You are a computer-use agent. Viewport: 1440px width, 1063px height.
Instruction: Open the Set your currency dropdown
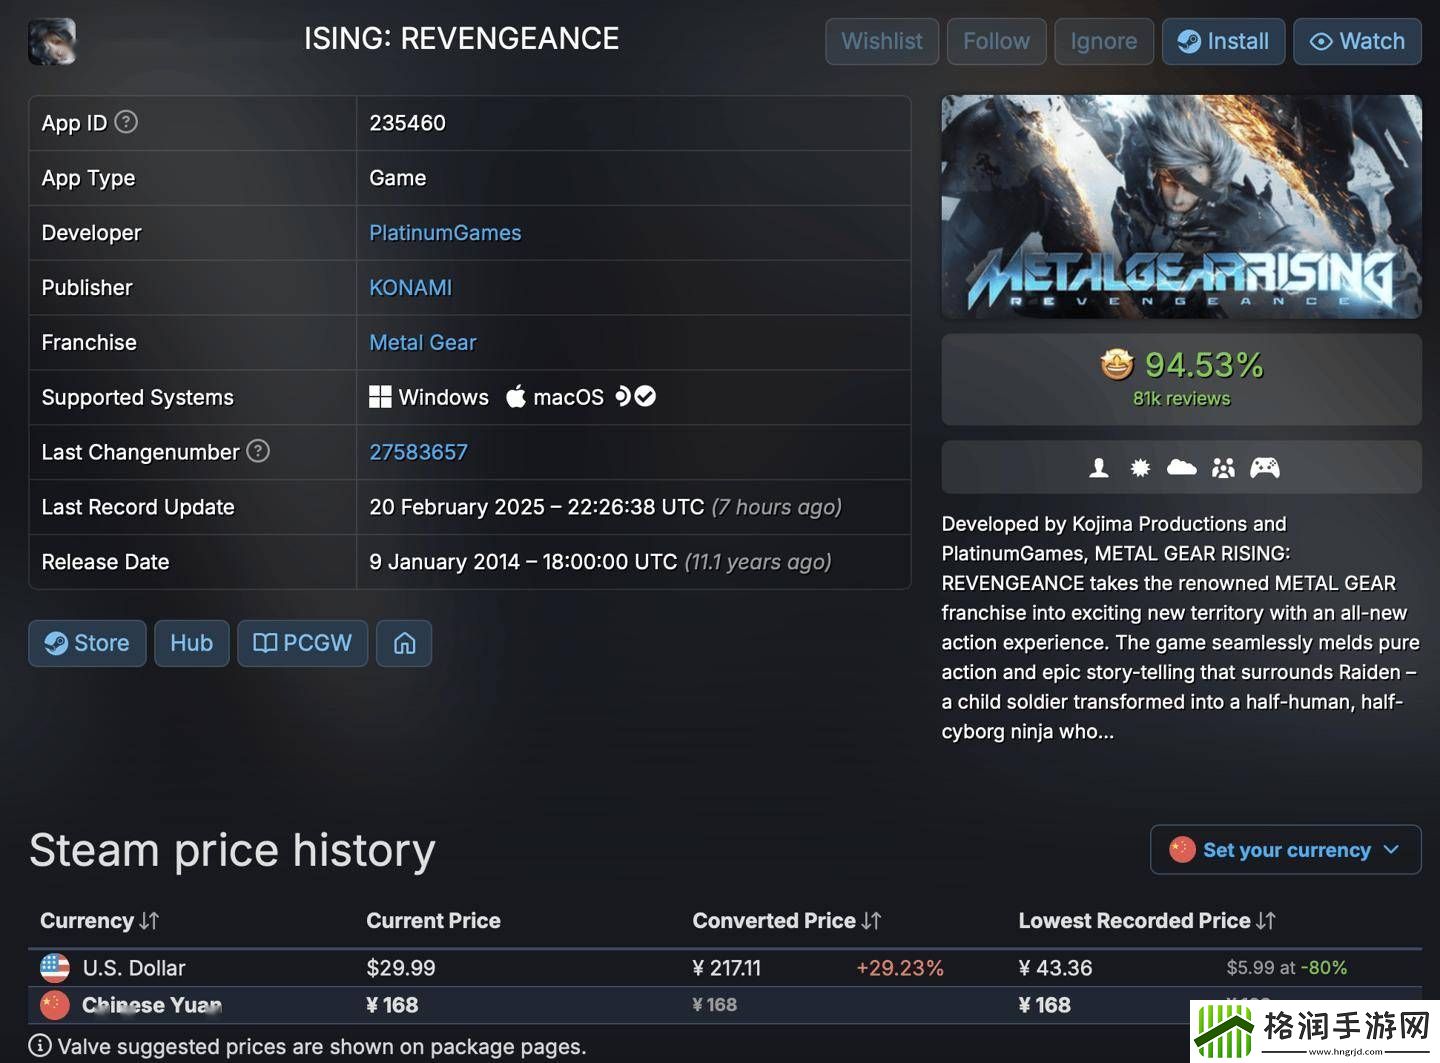pyautogui.click(x=1285, y=850)
